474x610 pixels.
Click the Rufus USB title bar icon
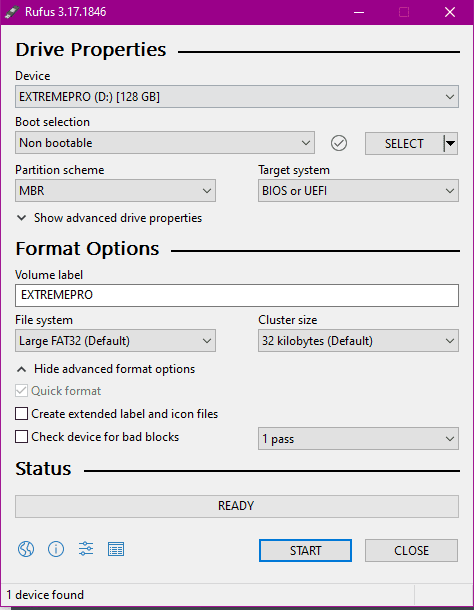11,12
